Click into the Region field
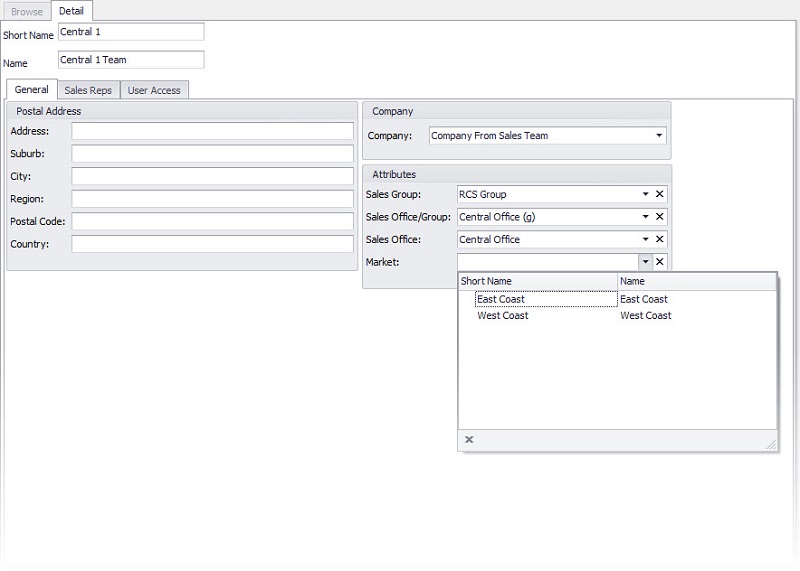 pyautogui.click(x=212, y=198)
